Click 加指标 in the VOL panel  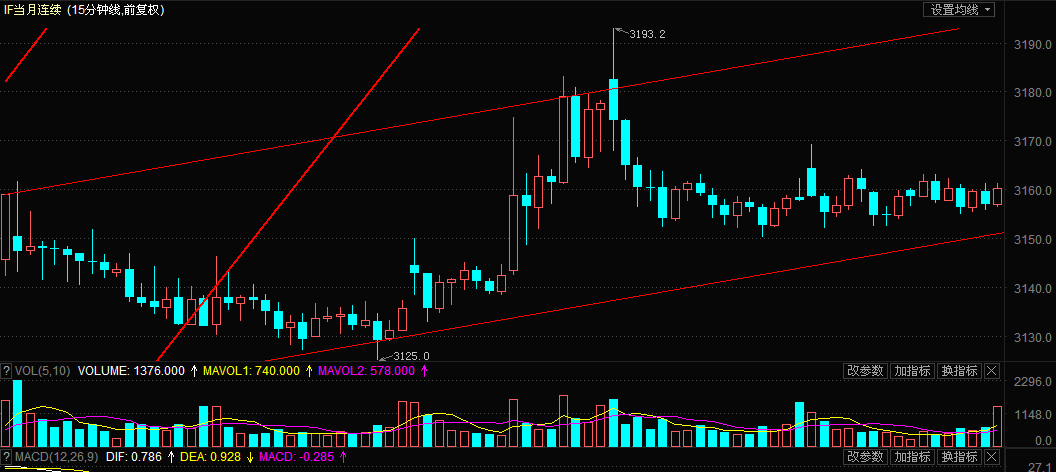point(912,370)
